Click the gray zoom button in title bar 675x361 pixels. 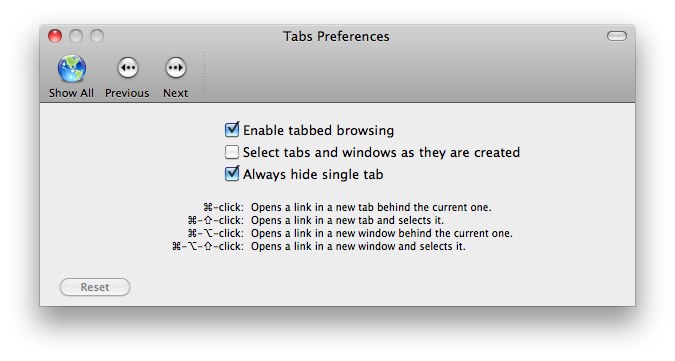click(97, 36)
